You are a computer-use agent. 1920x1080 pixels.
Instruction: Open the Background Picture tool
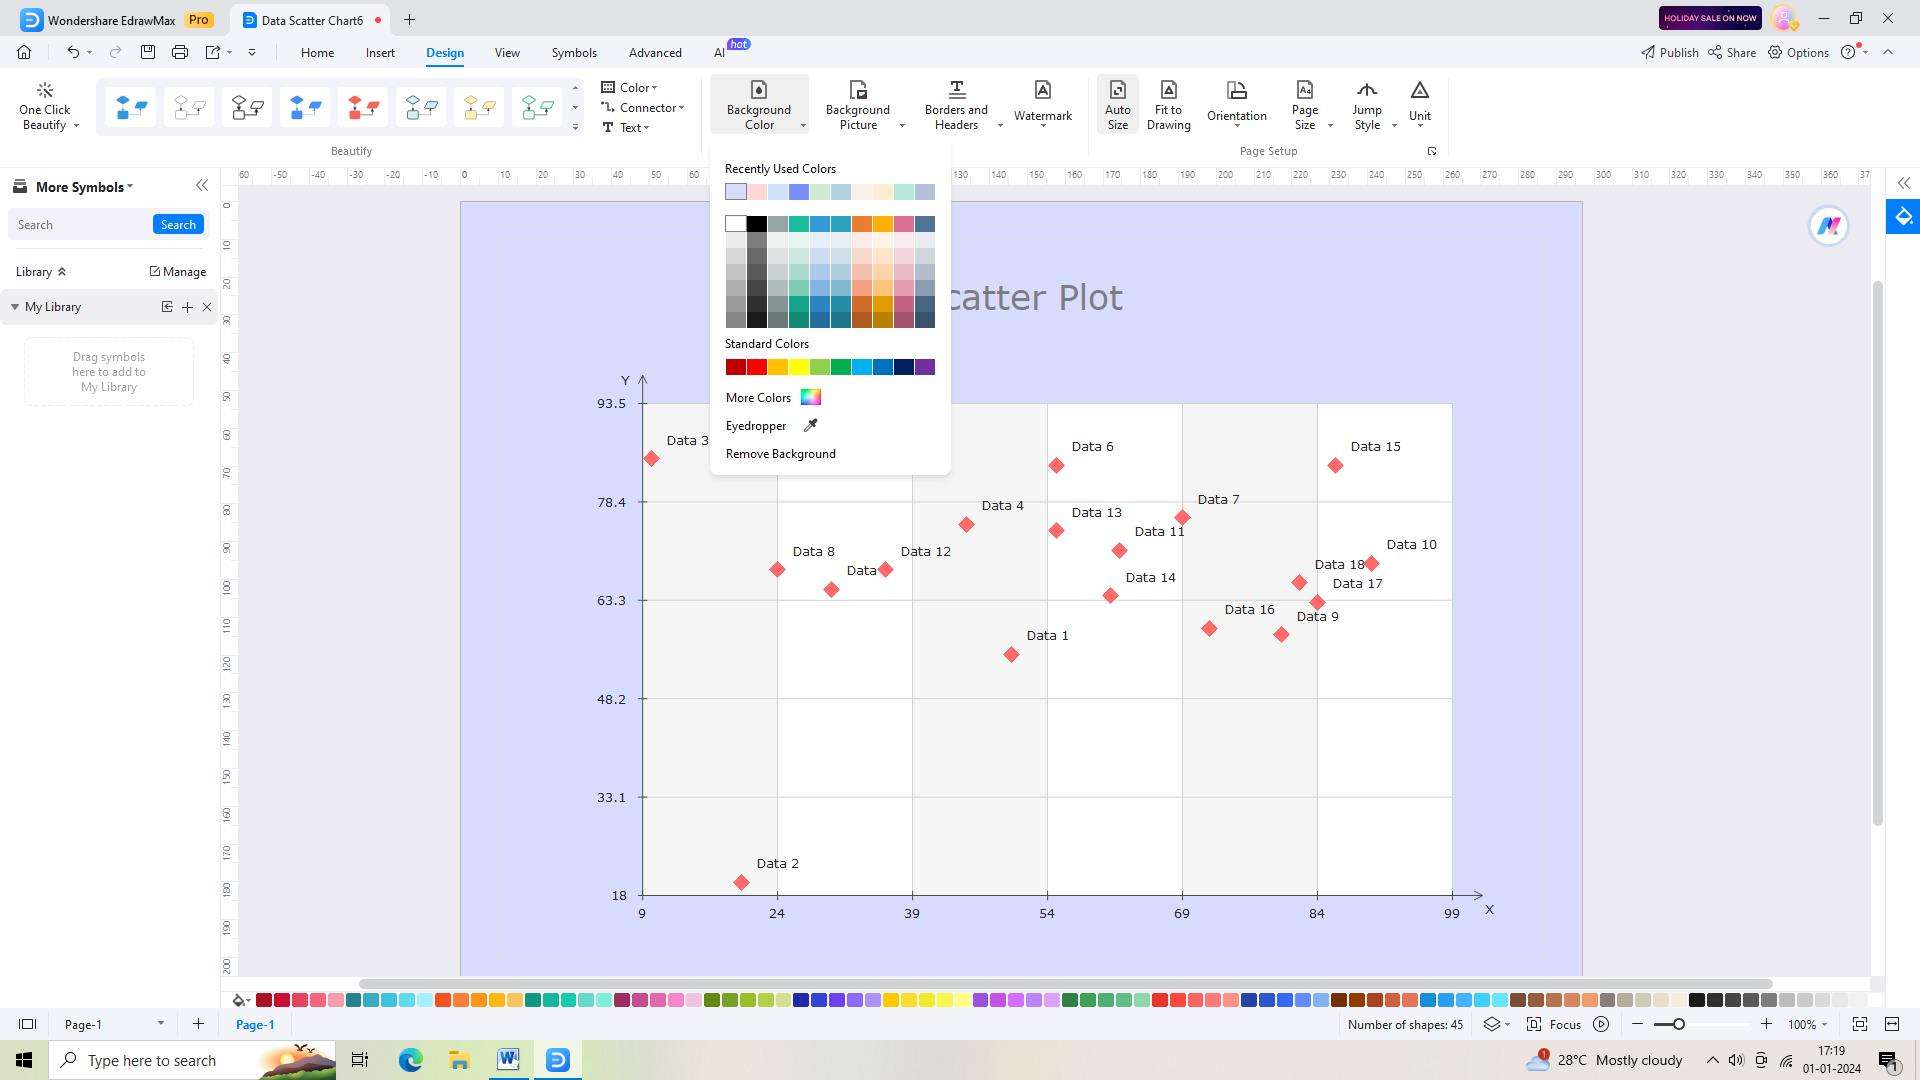[857, 105]
